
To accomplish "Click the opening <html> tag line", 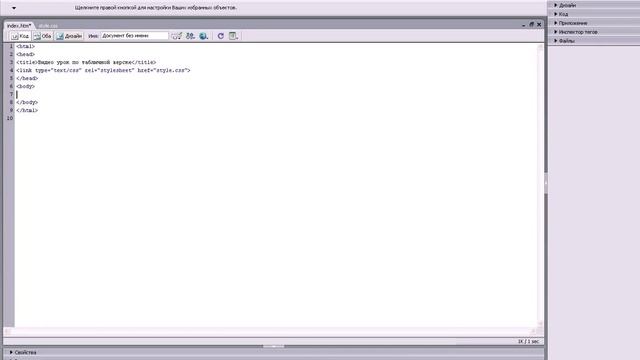I will pos(25,47).
